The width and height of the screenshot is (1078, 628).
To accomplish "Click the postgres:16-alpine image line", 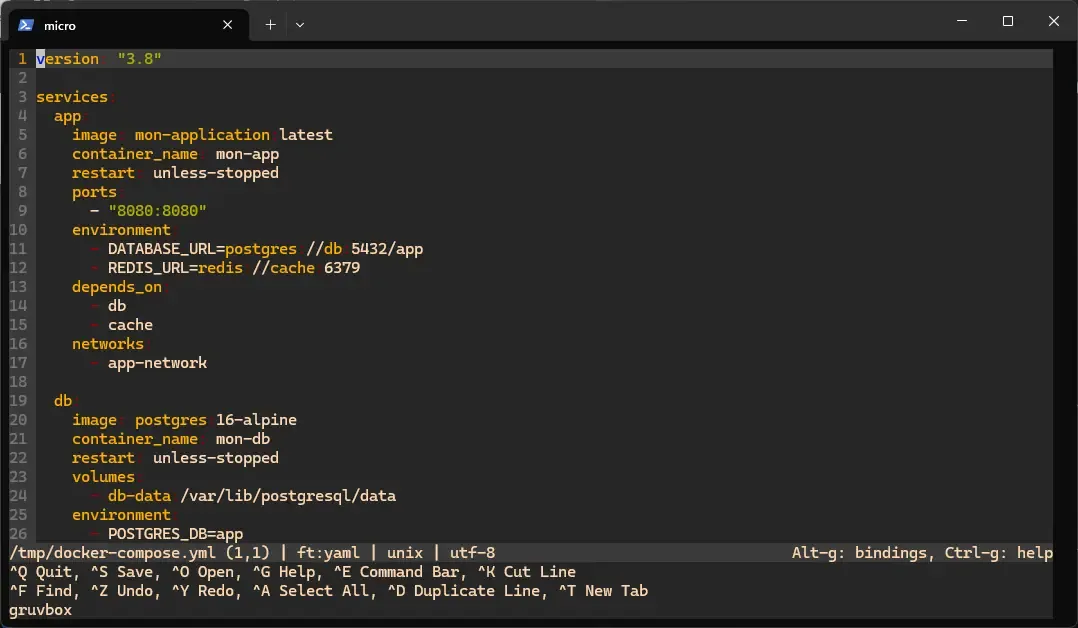I will tap(215, 420).
